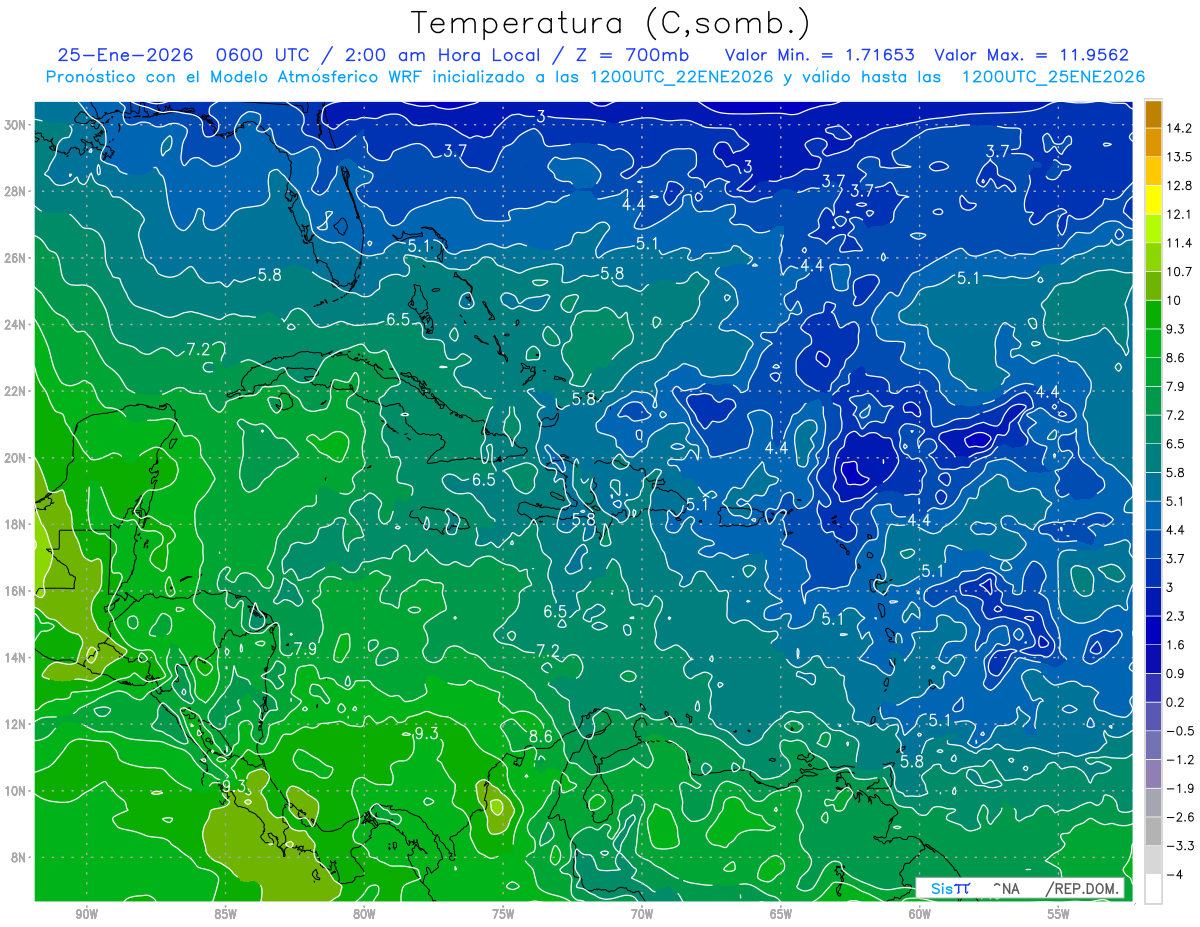Click the -0.5 tick on the color scale
The width and height of the screenshot is (1200, 927).
[1180, 731]
